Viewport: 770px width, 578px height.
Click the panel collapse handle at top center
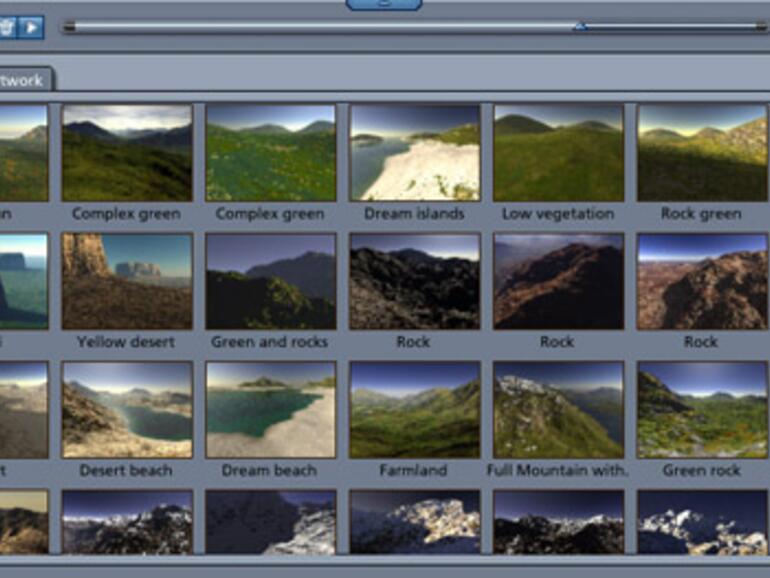384,5
